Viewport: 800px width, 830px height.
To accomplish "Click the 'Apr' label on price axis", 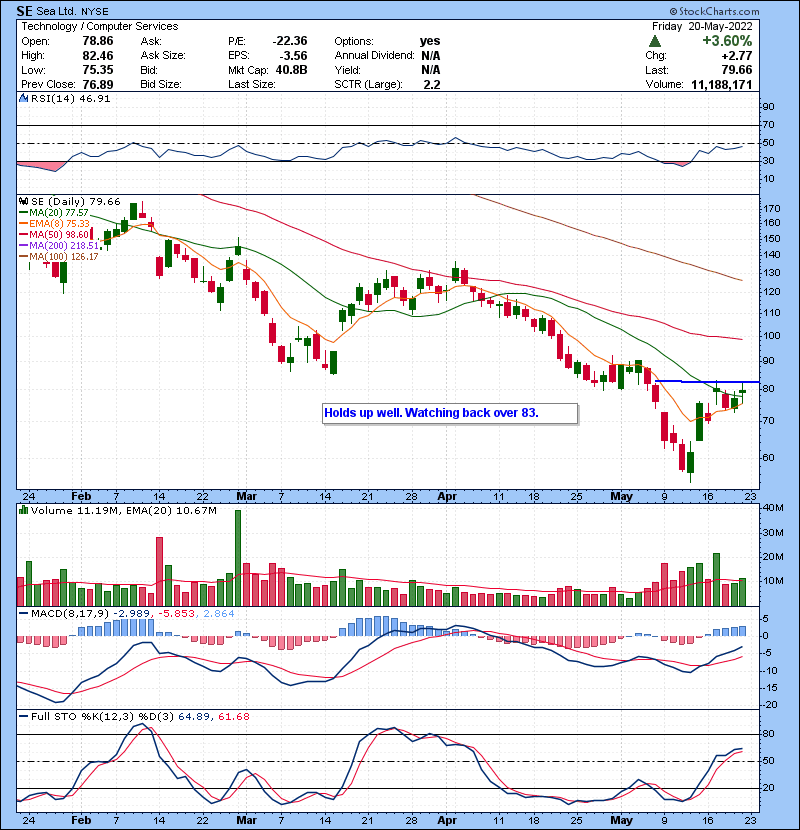I will click(x=447, y=497).
